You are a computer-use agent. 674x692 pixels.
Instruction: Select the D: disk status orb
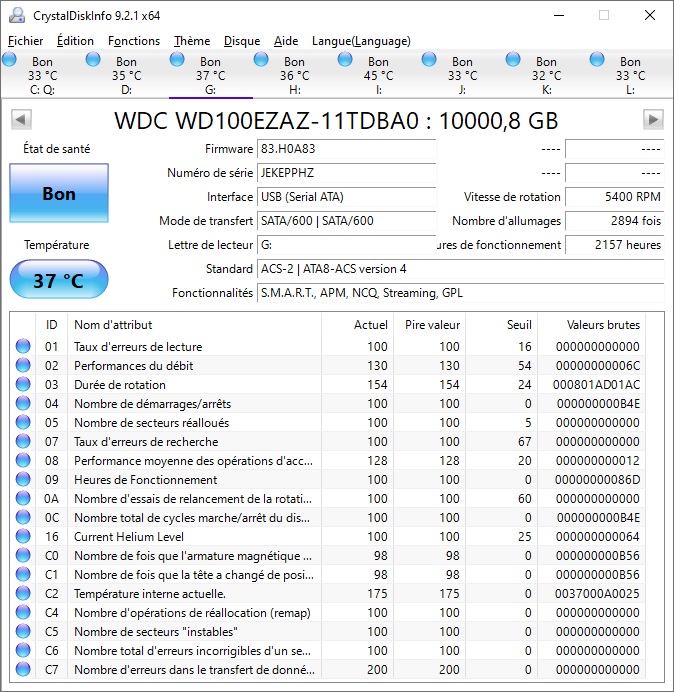[93, 59]
